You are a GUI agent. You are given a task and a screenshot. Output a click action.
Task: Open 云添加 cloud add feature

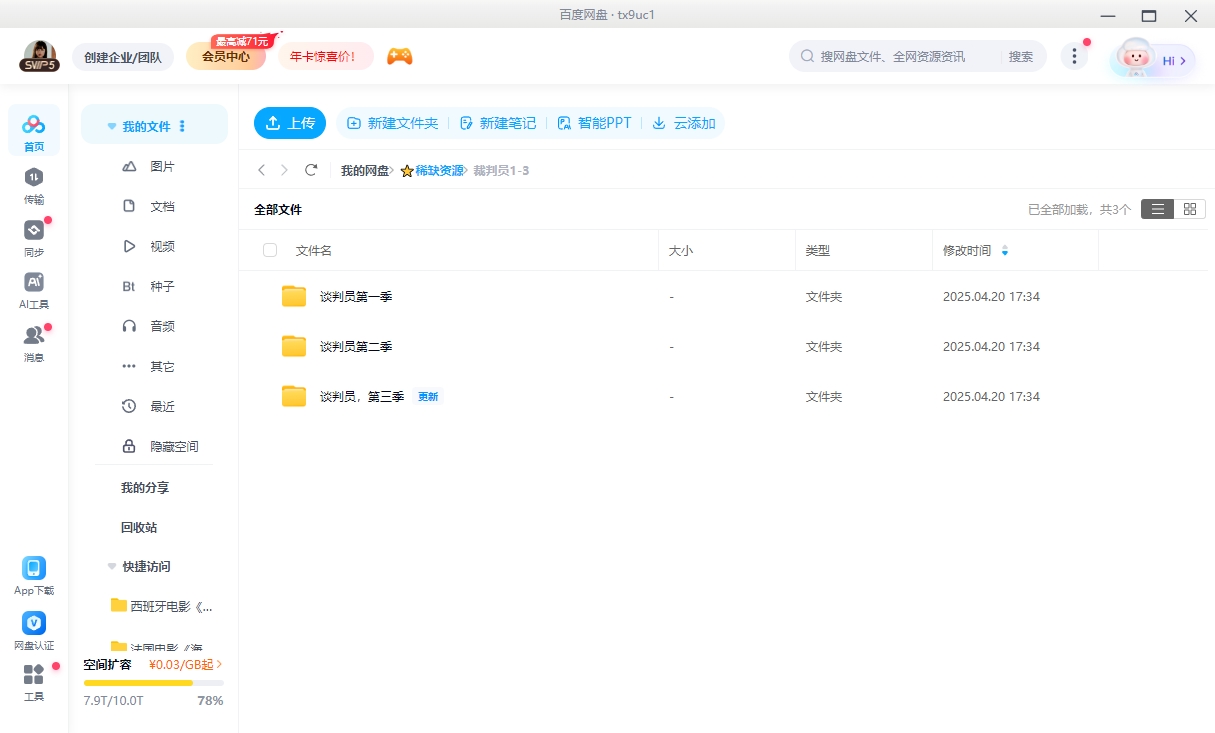pyautogui.click(x=684, y=122)
